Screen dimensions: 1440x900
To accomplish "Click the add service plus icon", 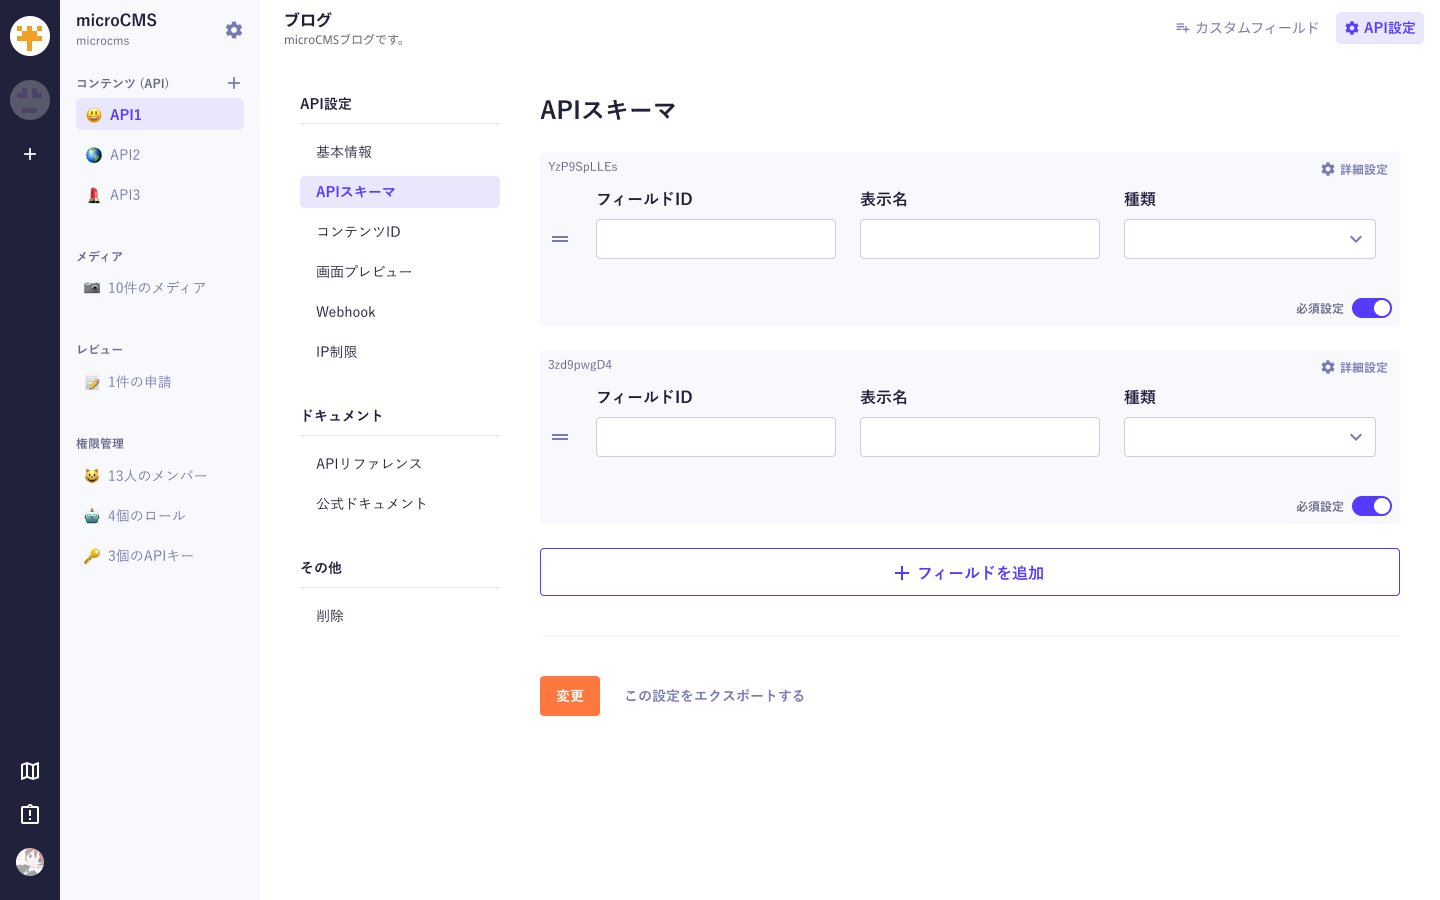I will (30, 154).
